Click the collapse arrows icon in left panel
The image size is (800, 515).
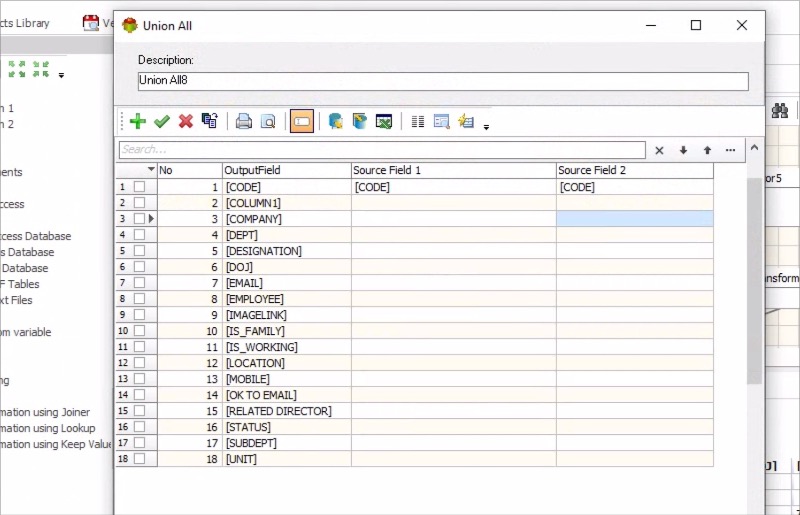tap(41, 69)
